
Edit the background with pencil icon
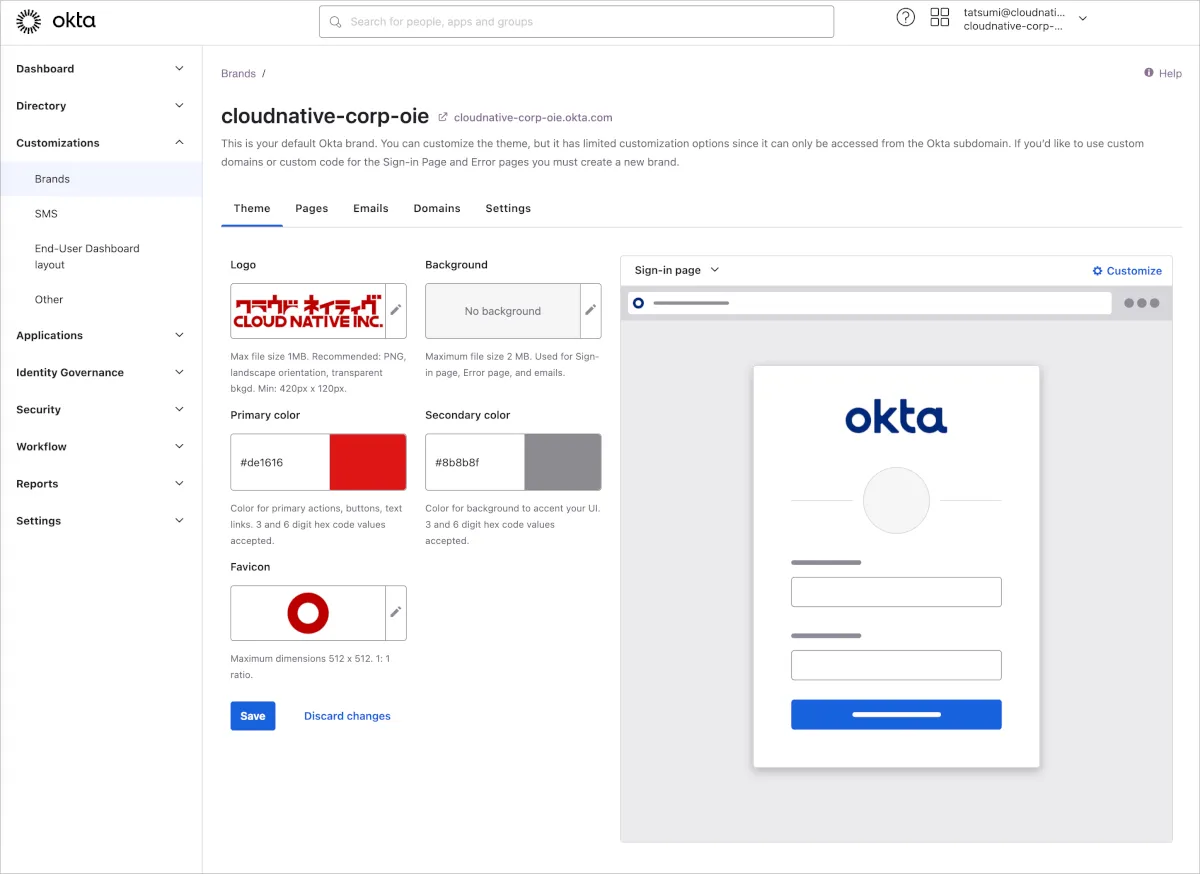(591, 311)
